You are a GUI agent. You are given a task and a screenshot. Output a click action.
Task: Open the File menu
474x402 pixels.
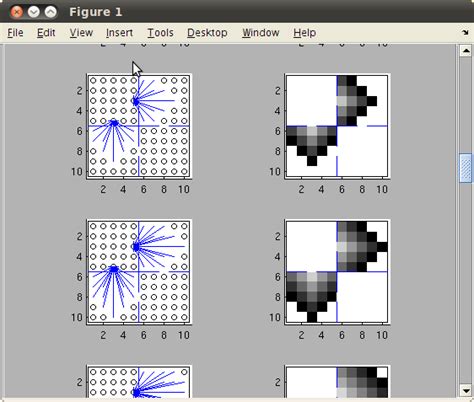click(15, 33)
